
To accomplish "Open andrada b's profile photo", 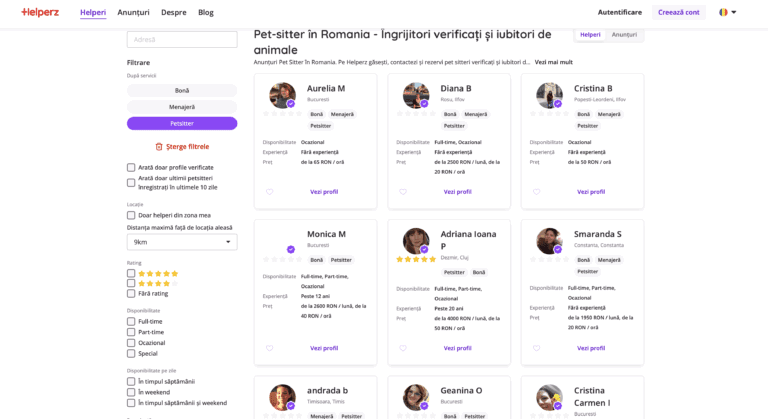I will coord(282,397).
